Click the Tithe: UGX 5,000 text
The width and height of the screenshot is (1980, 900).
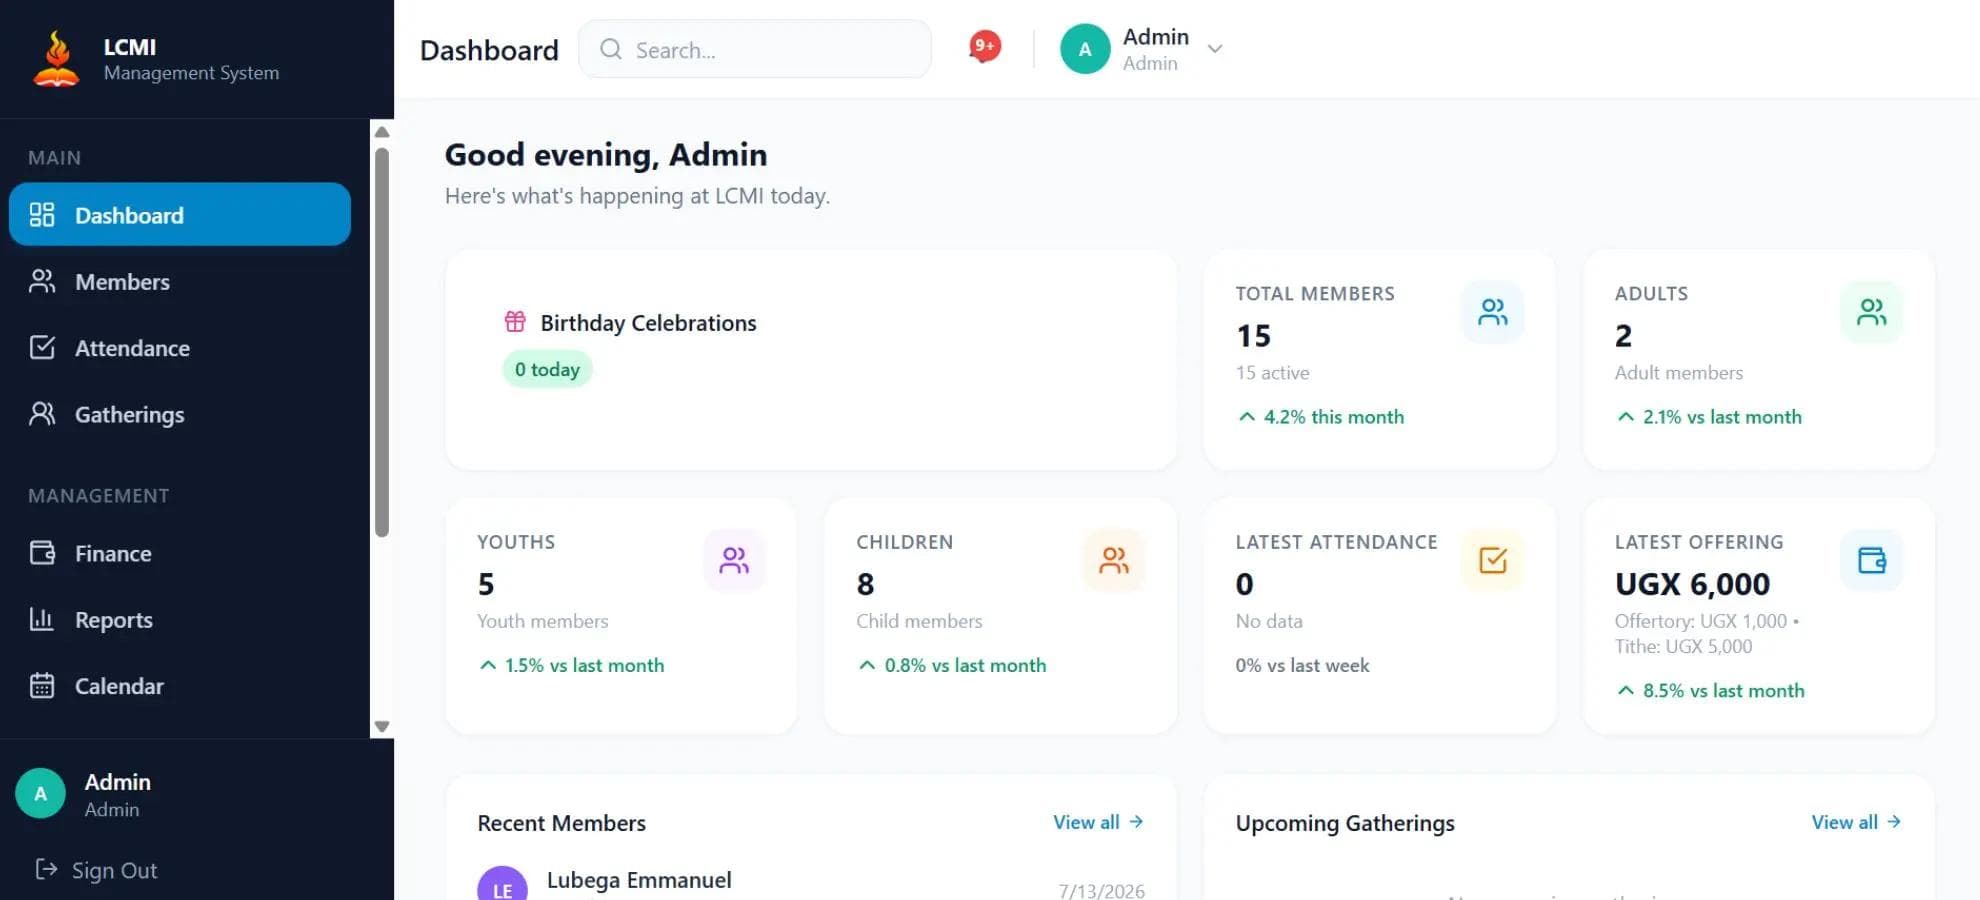[x=1683, y=646]
